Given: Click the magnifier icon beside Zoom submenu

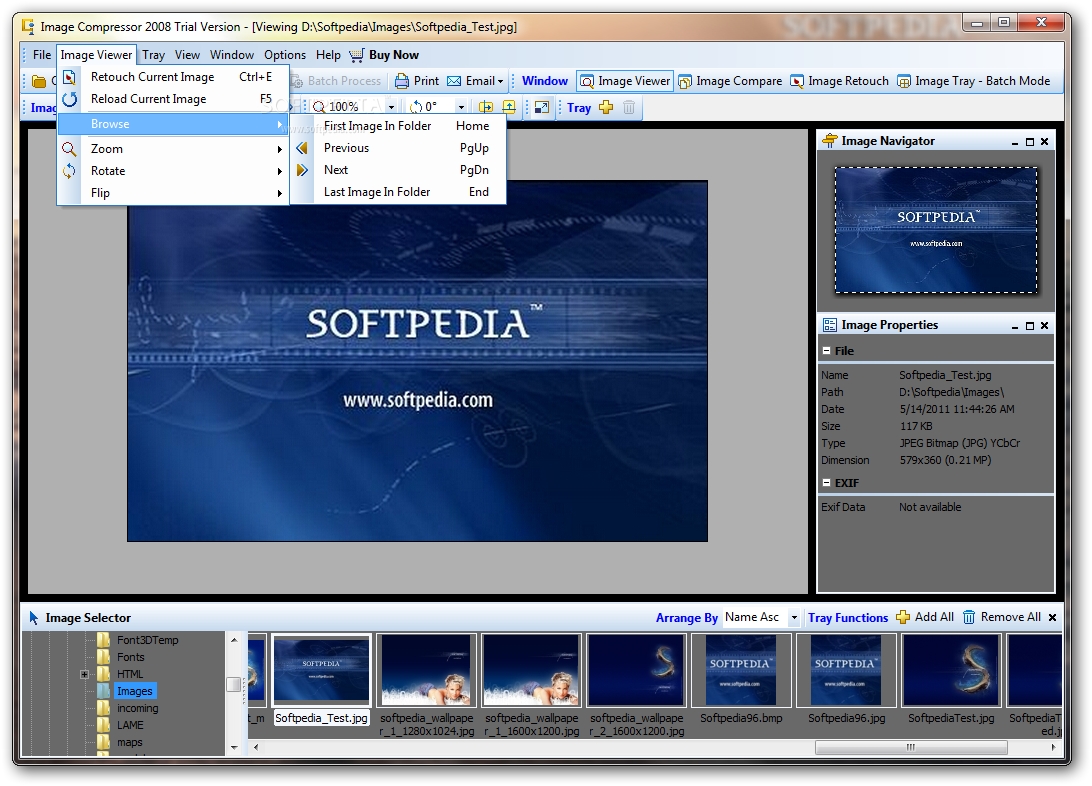Looking at the screenshot, I should pos(69,149).
